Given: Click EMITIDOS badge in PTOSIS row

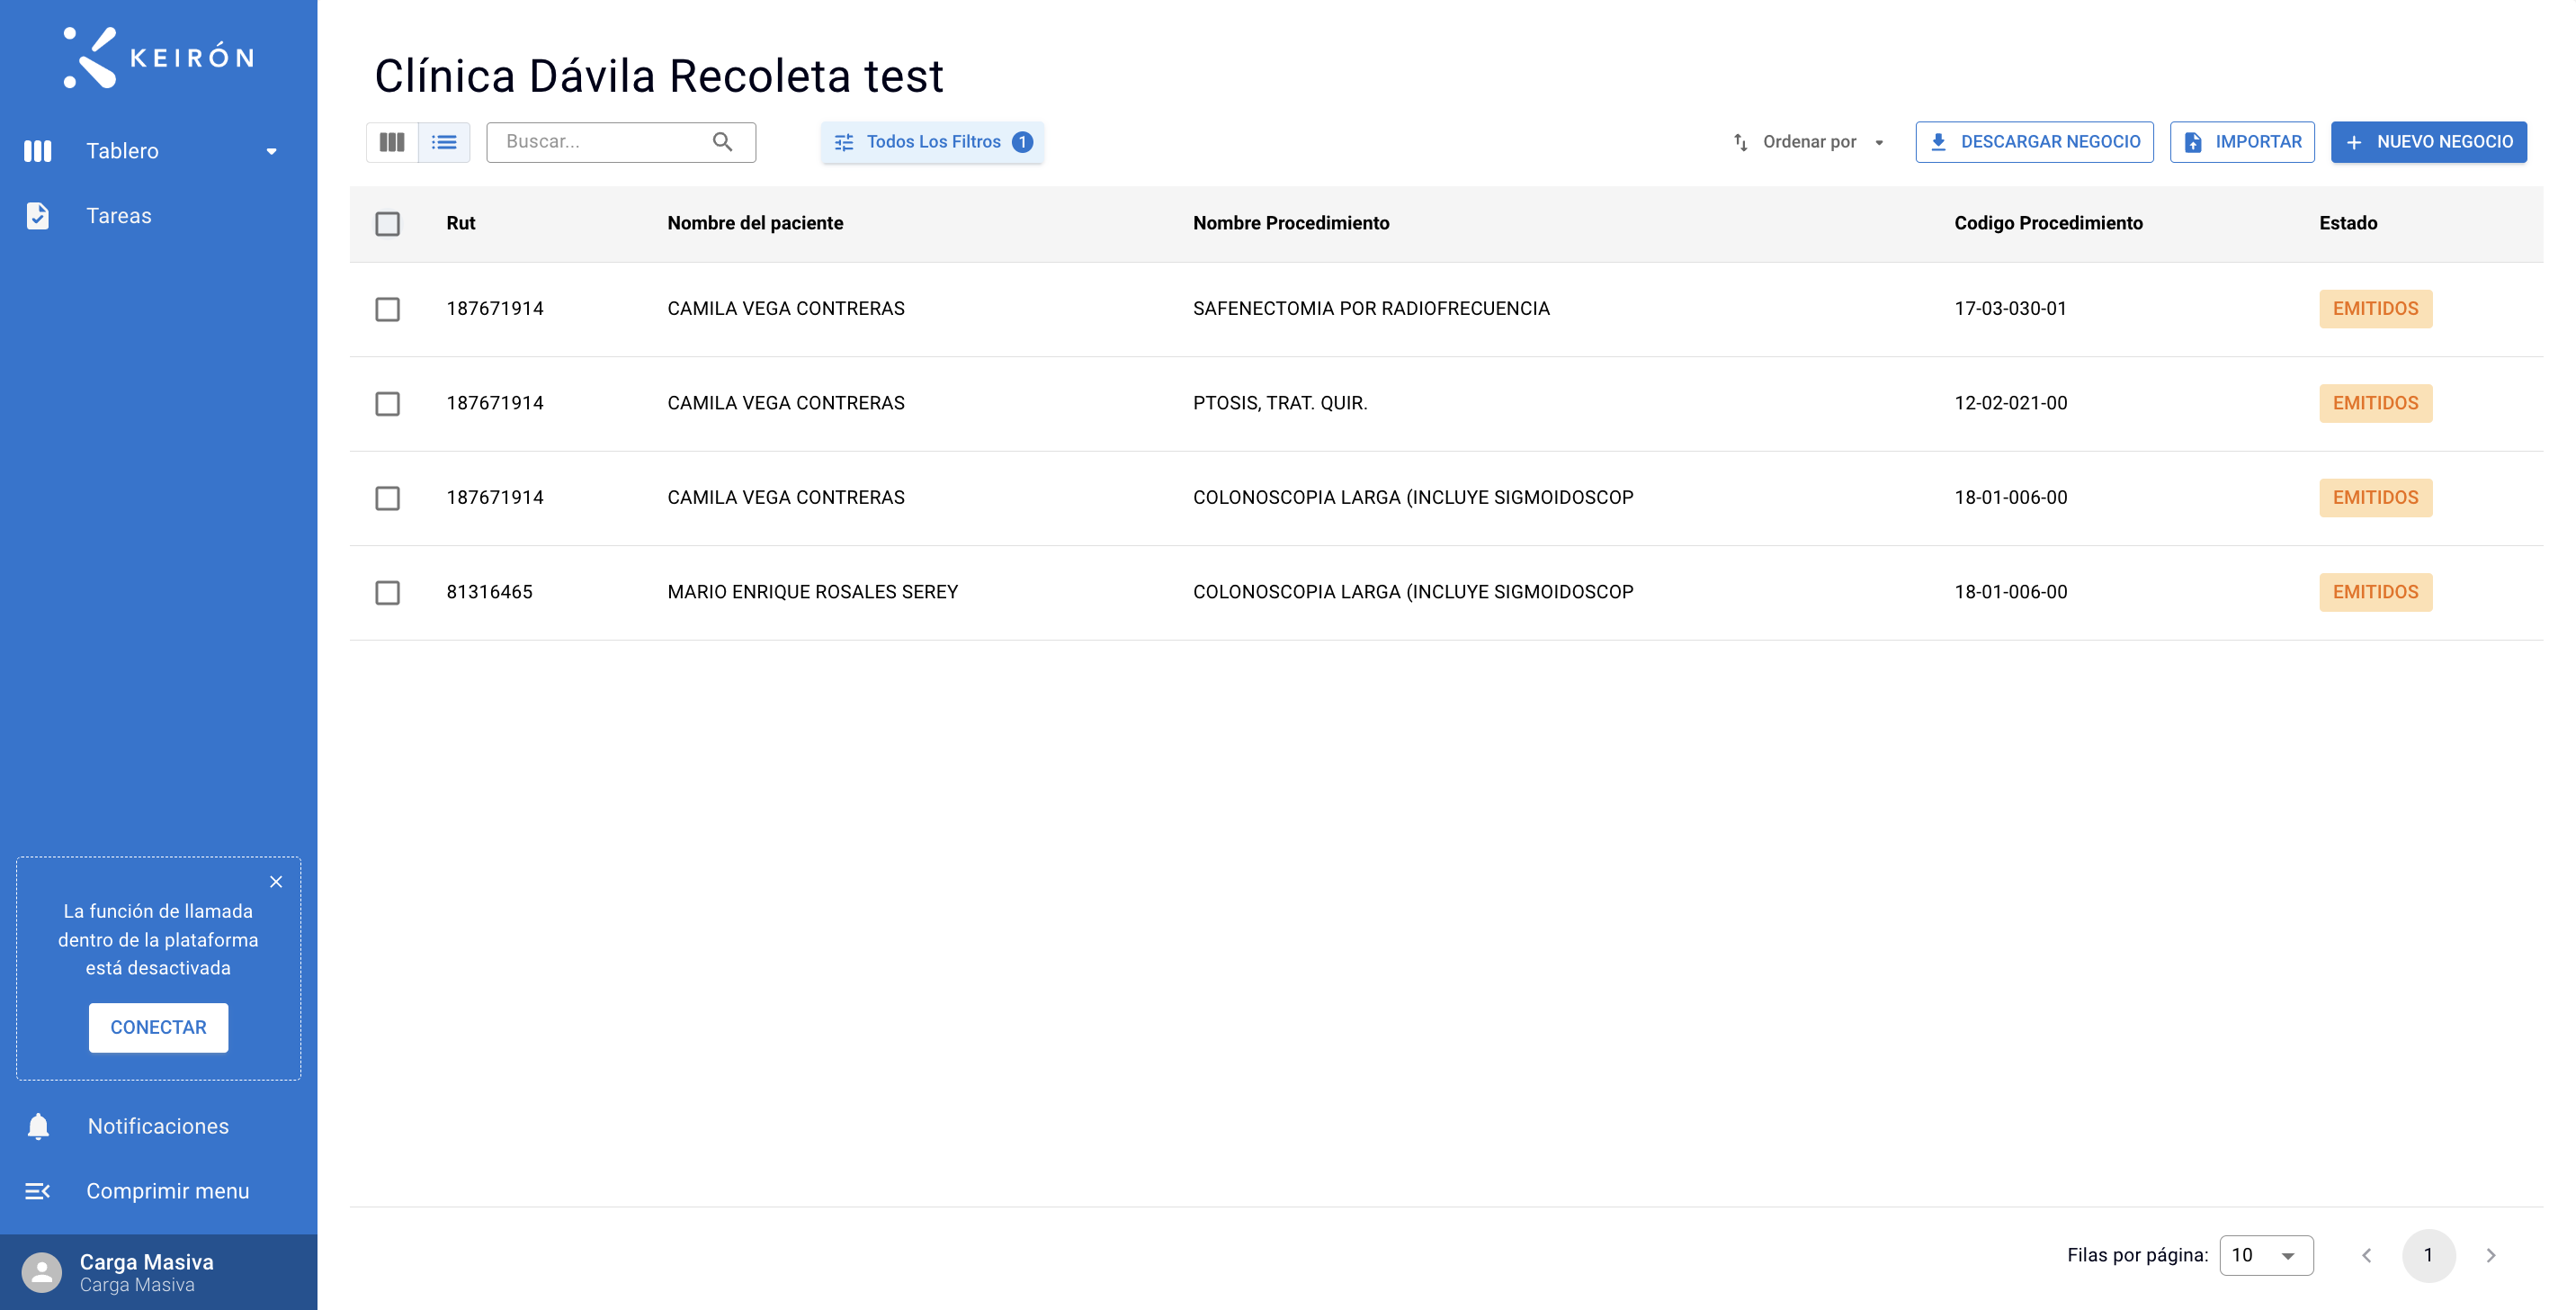Looking at the screenshot, I should tap(2375, 403).
